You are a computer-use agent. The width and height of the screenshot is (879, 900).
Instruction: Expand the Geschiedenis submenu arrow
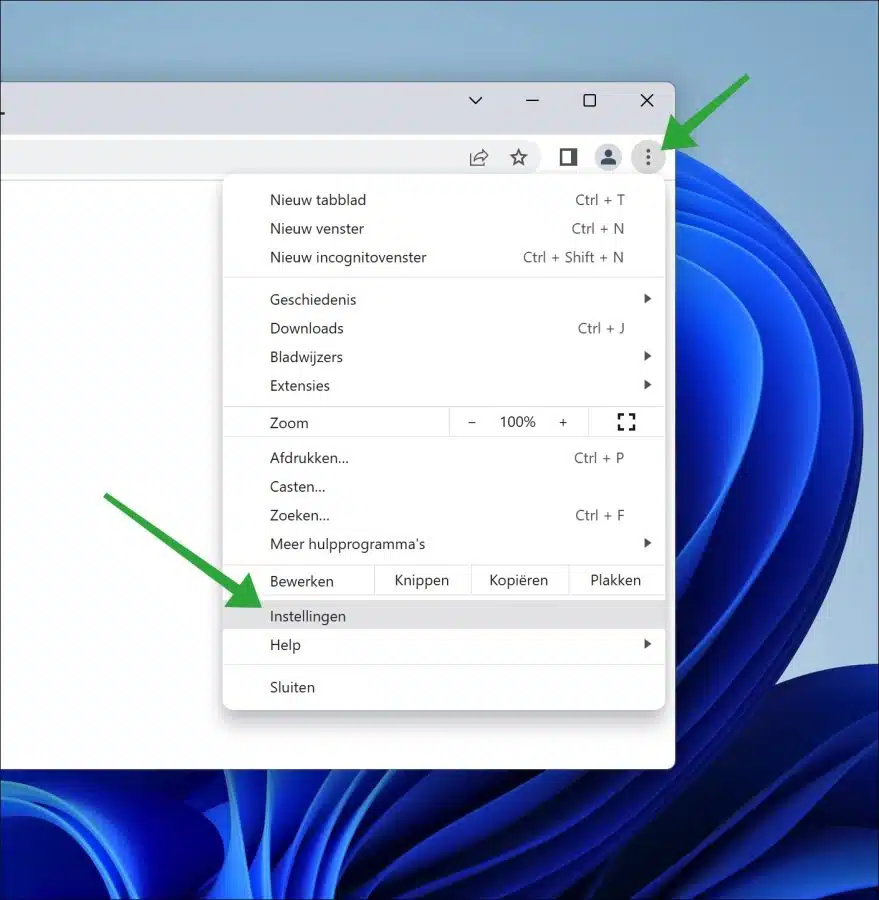(x=648, y=299)
